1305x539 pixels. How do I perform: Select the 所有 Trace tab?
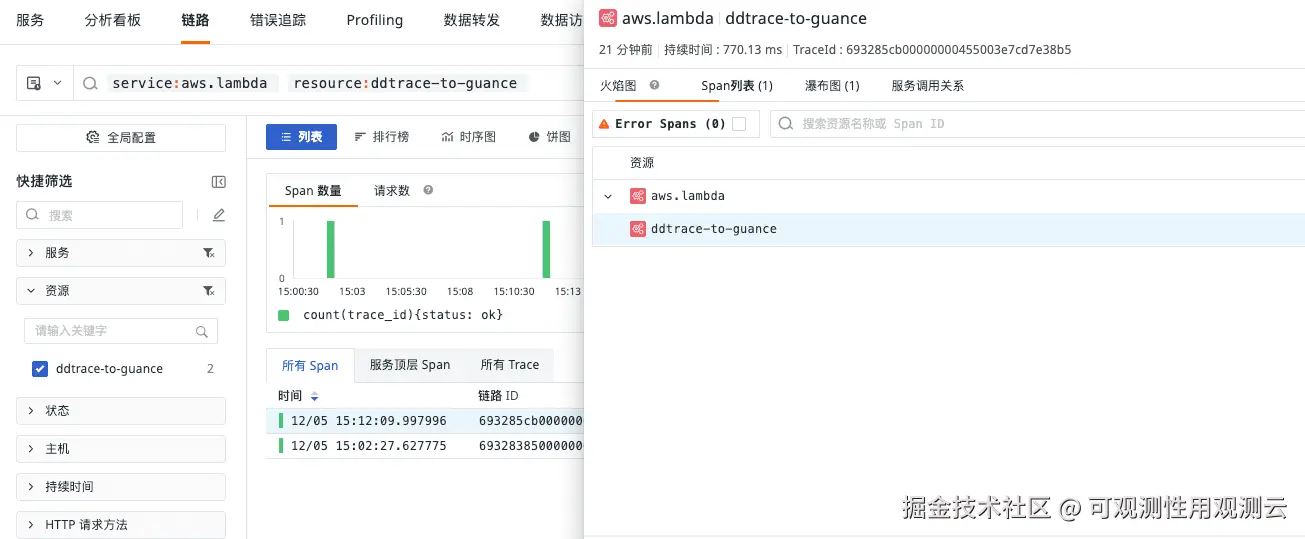coord(510,365)
